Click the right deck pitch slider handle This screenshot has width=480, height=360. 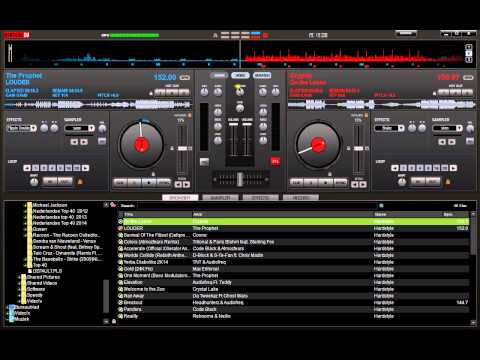point(359,148)
